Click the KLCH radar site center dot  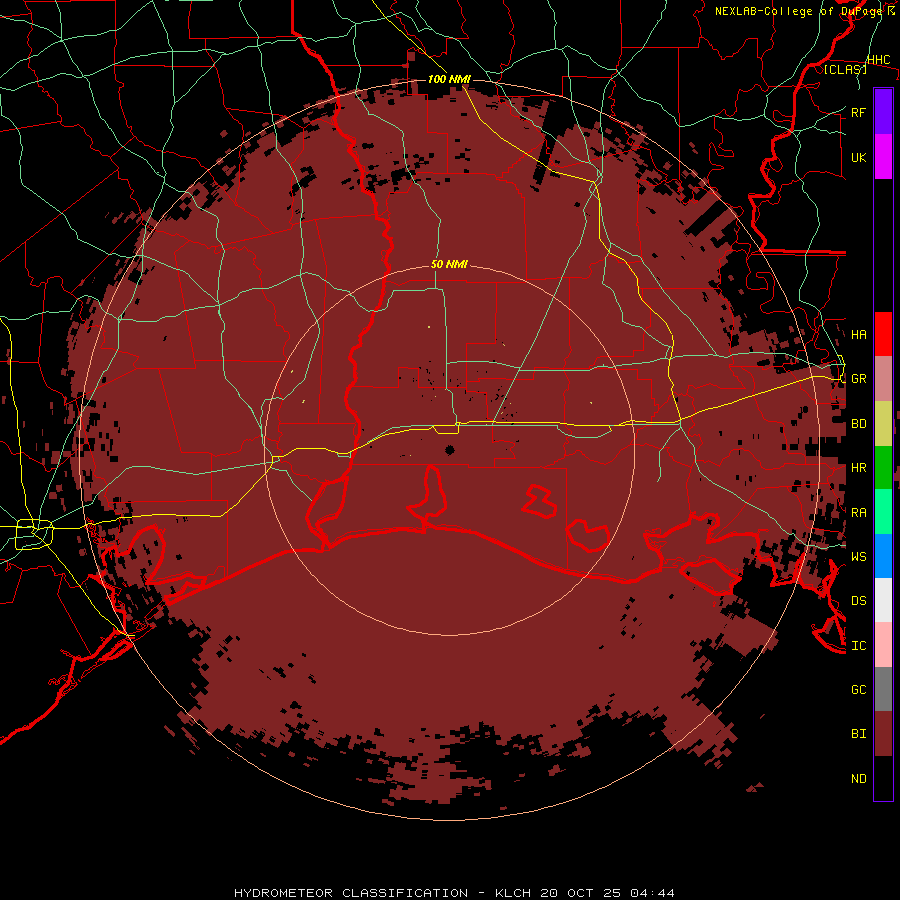click(449, 449)
